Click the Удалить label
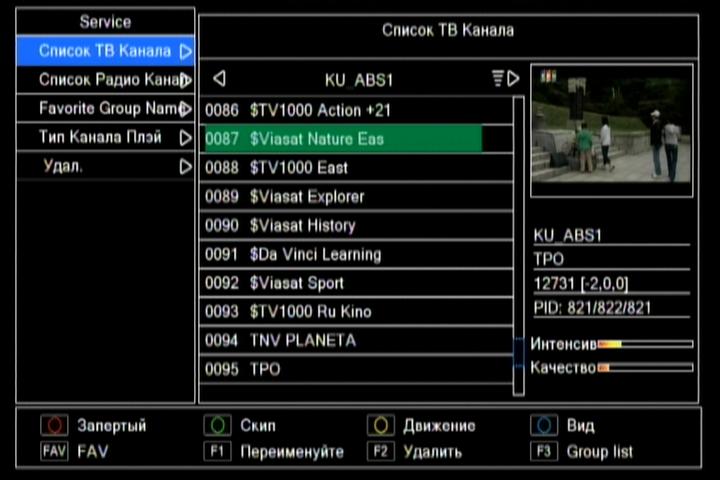 pos(433,452)
